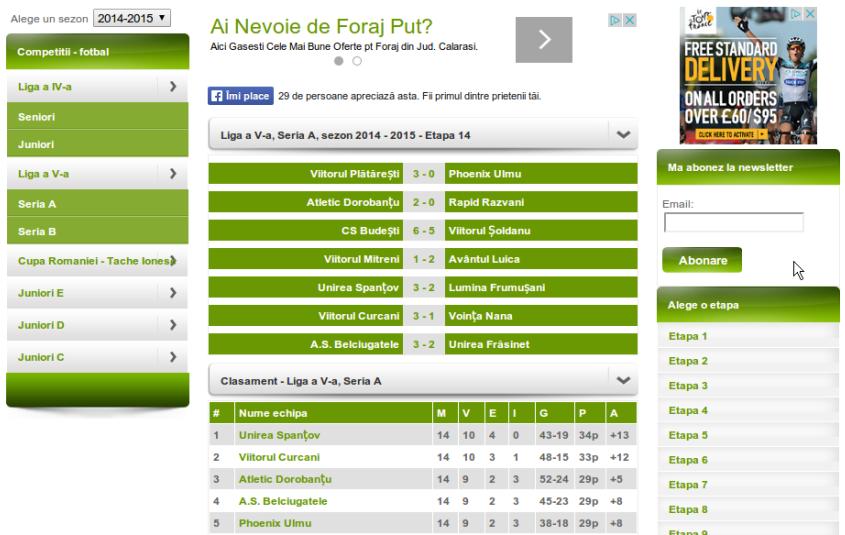Collapse the Clasament table panel chevron
Viewport: 845px width, 535px height.
pos(624,380)
